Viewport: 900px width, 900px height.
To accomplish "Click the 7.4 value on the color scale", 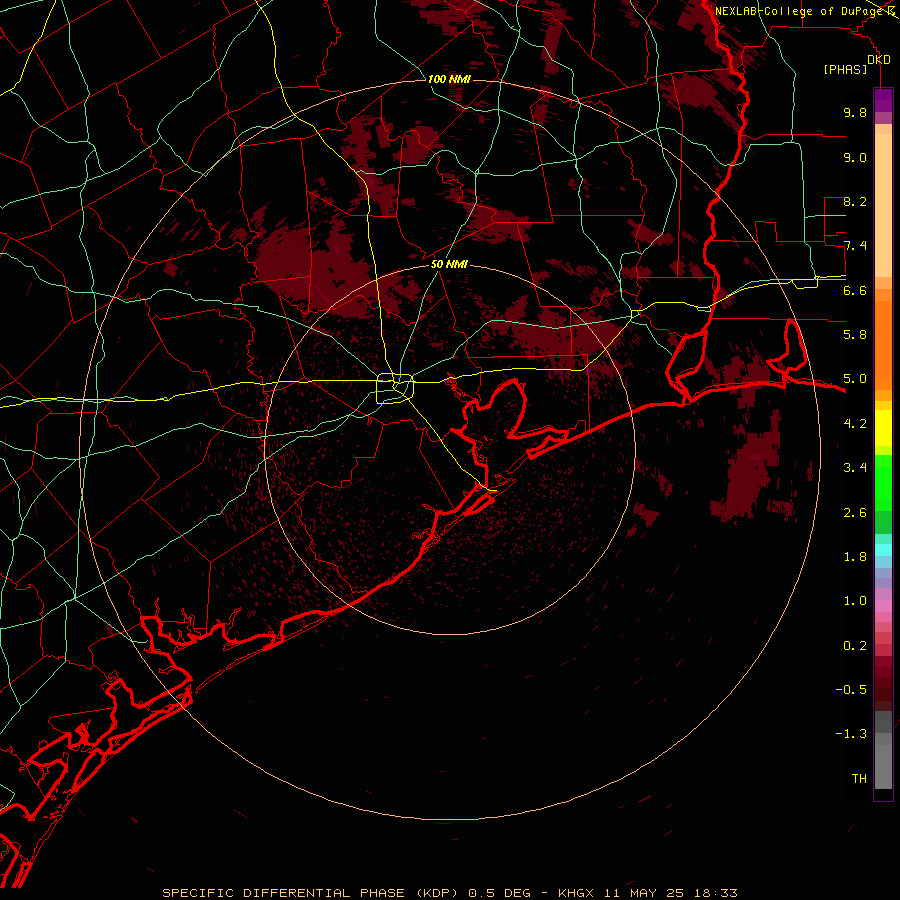I will coord(855,246).
